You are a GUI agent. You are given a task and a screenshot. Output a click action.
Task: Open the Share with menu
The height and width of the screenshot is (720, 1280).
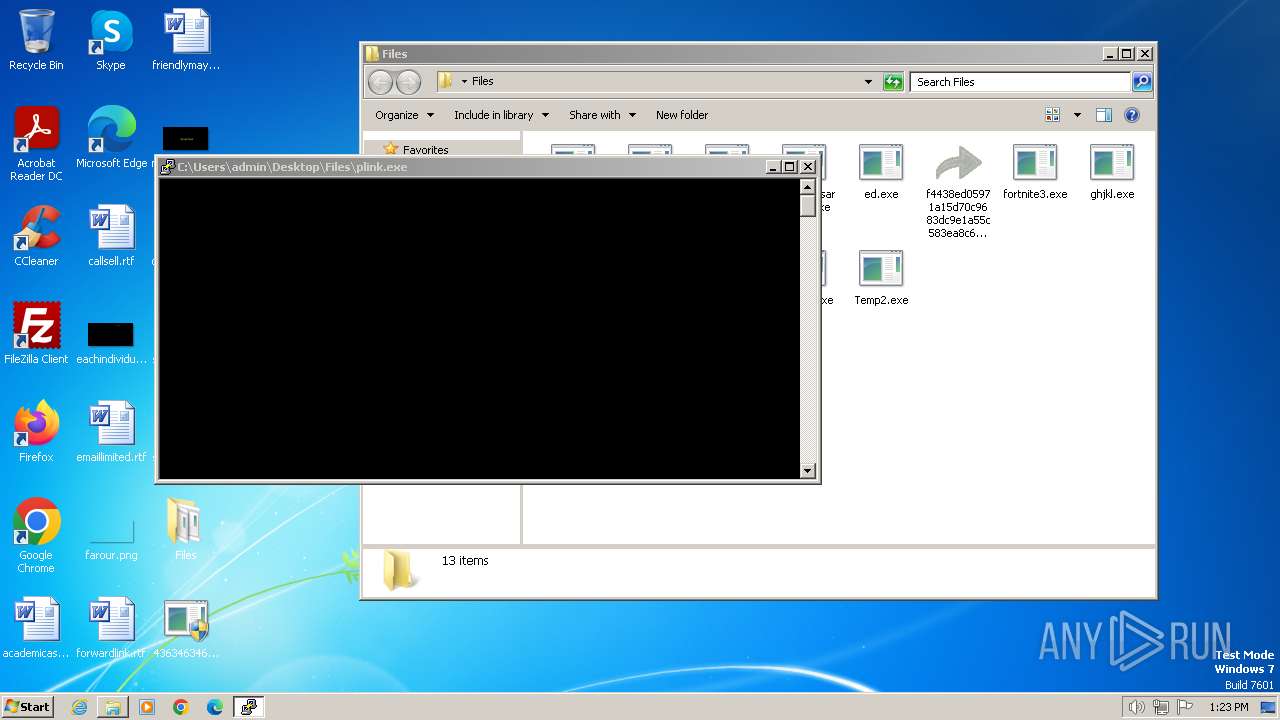pyautogui.click(x=602, y=115)
